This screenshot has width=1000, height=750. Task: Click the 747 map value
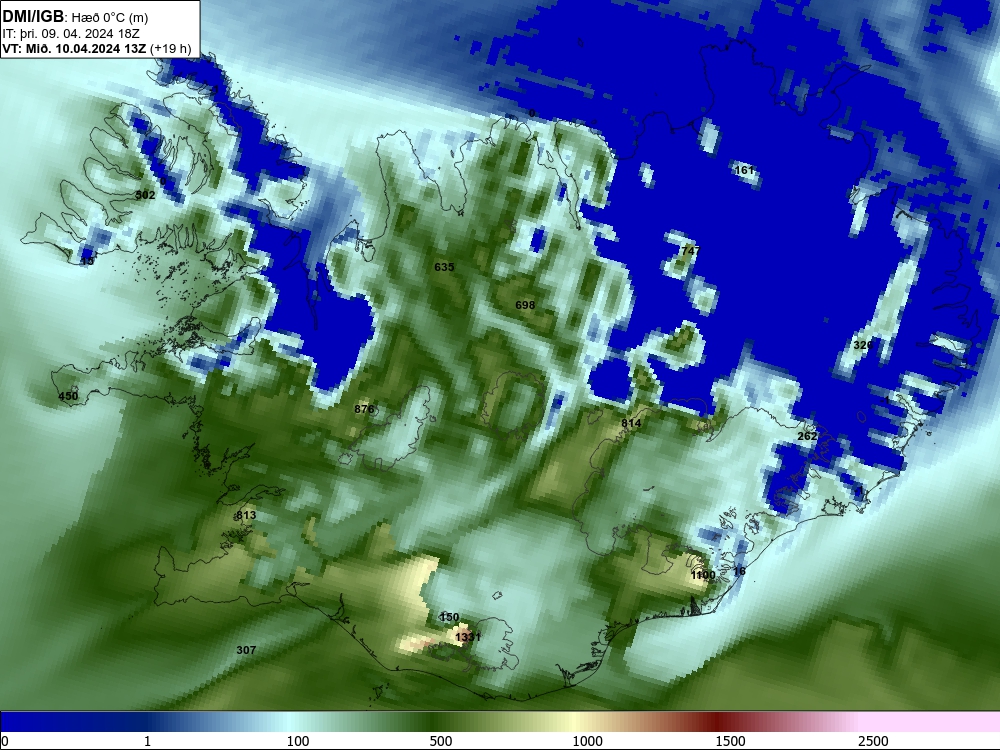coord(690,251)
